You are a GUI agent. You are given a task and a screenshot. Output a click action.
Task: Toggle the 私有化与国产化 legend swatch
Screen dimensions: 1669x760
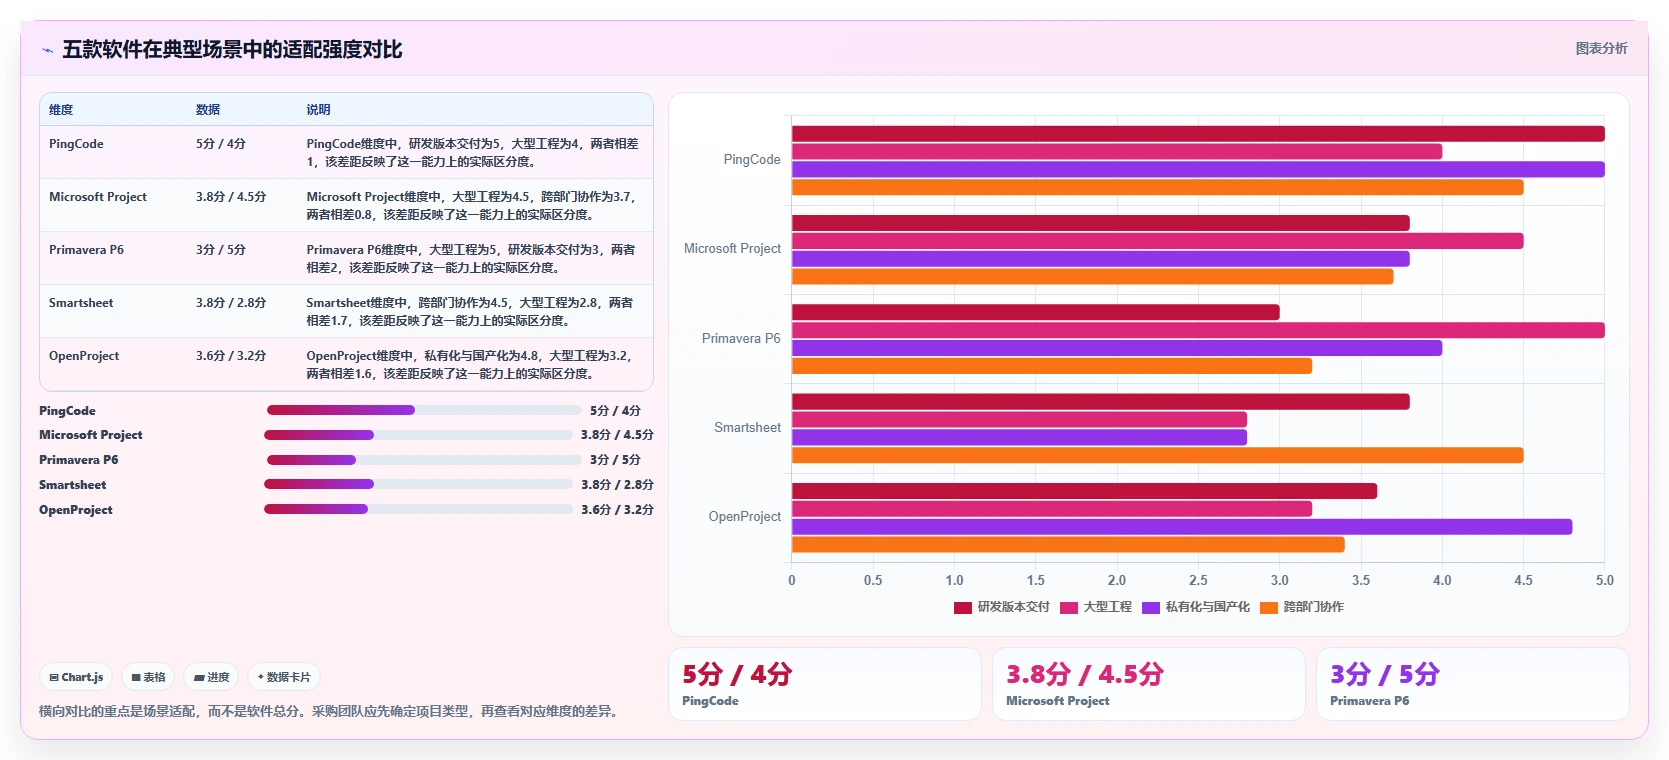pyautogui.click(x=1151, y=607)
